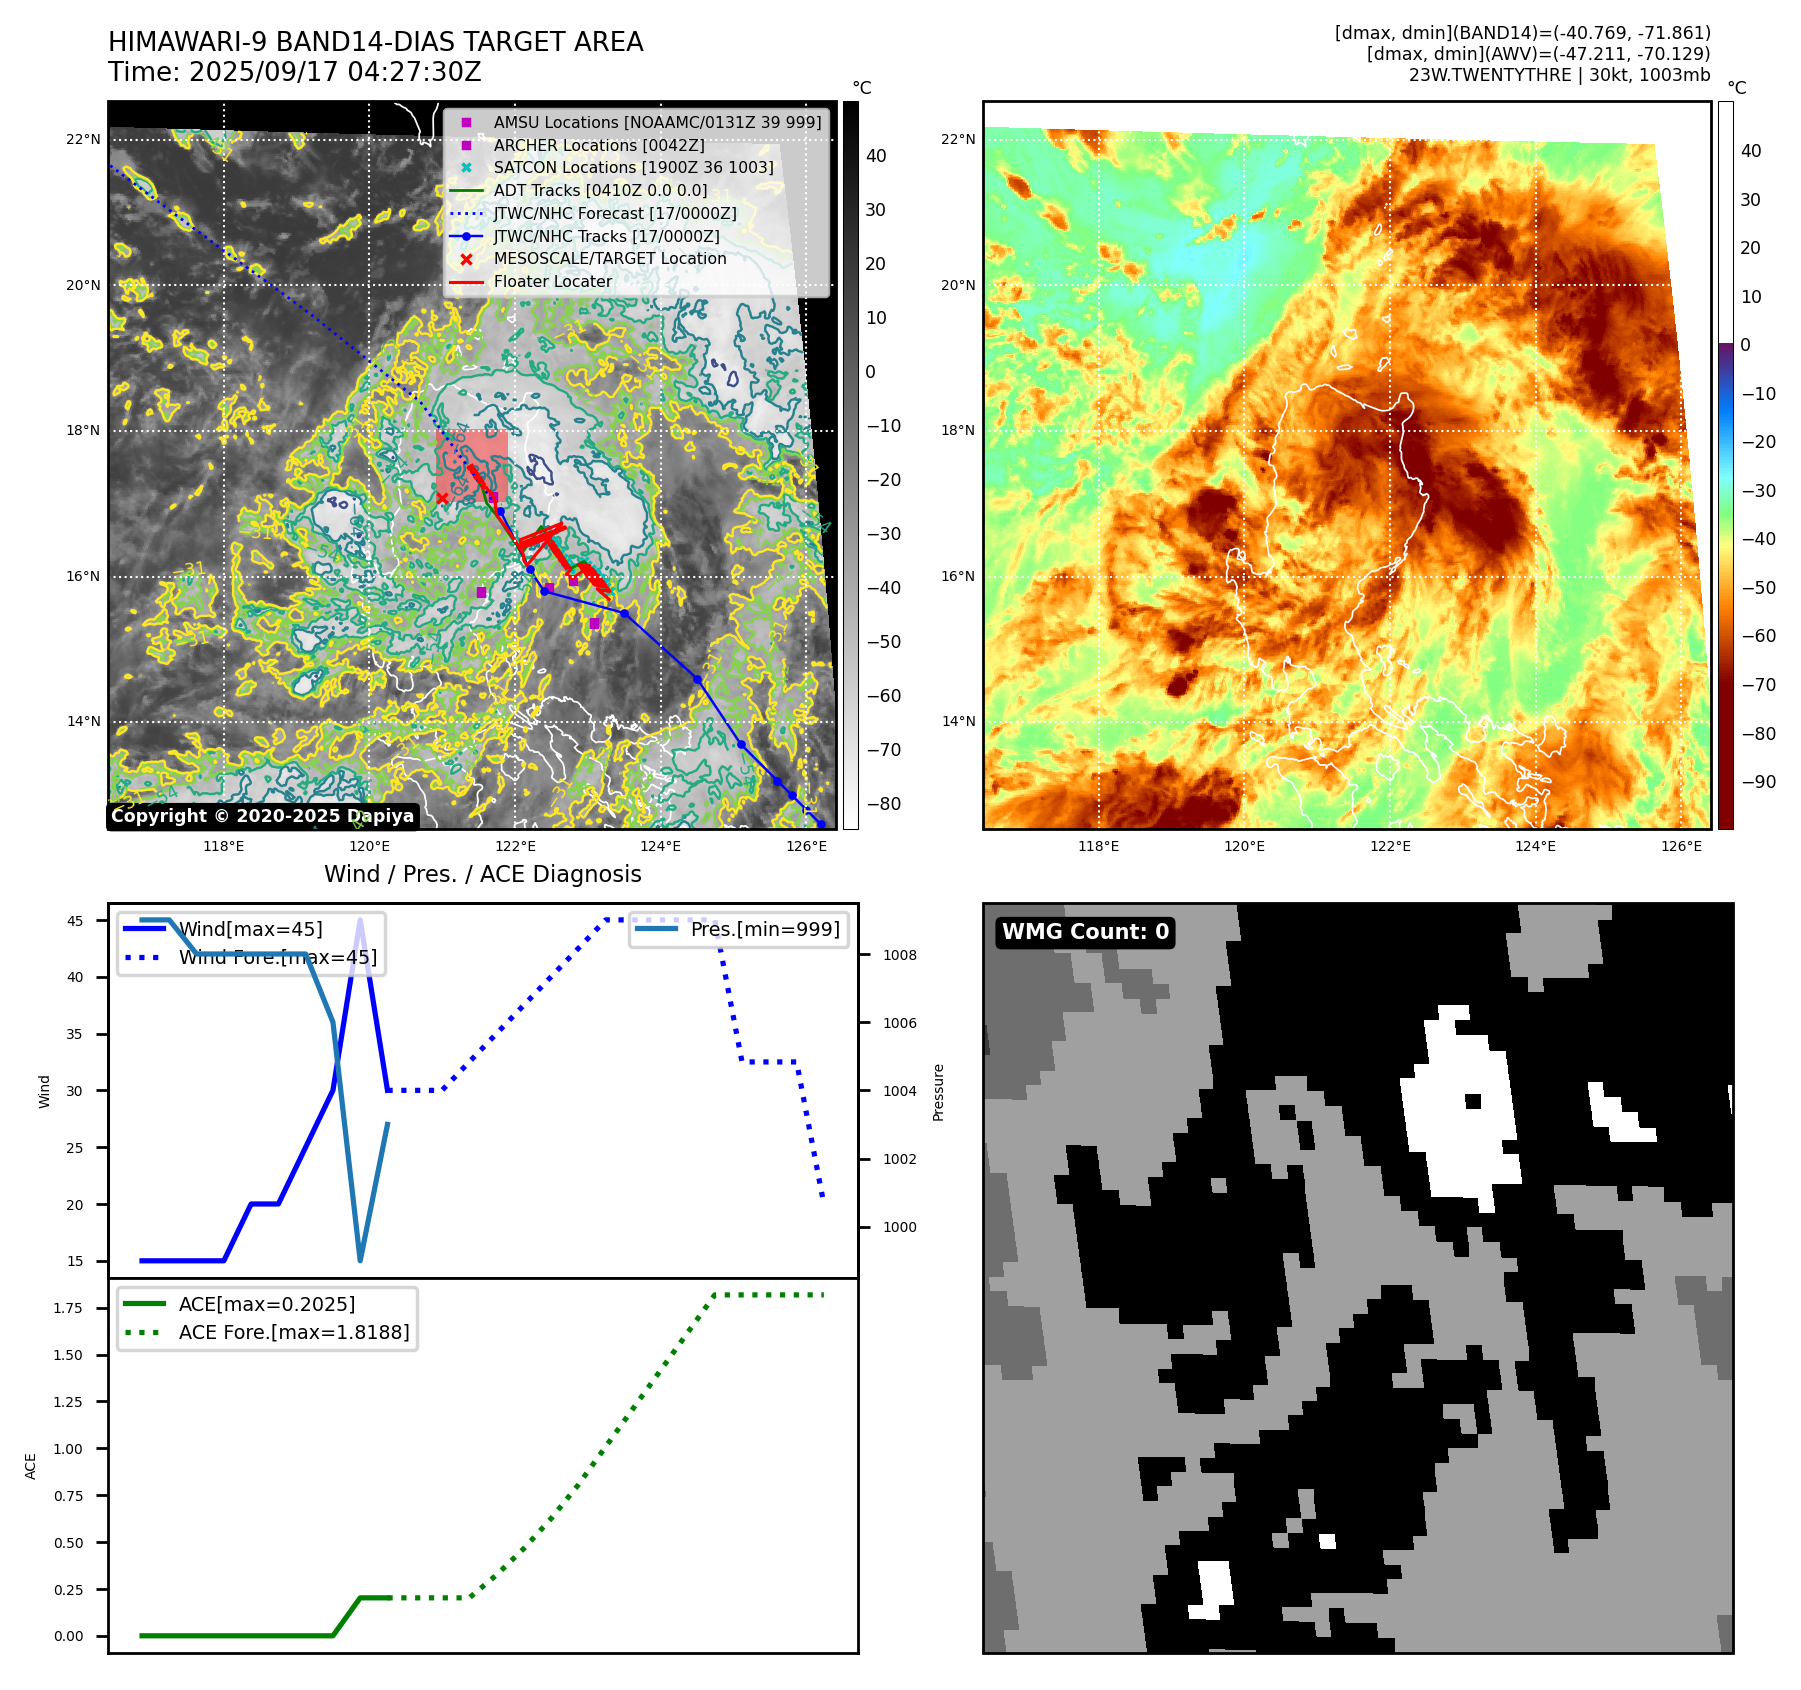Viewport: 1801px width, 1690px height.
Task: Click the timestamp 'Time: 2025/09/17 04:27:30Z'
Action: pyautogui.click(x=295, y=72)
